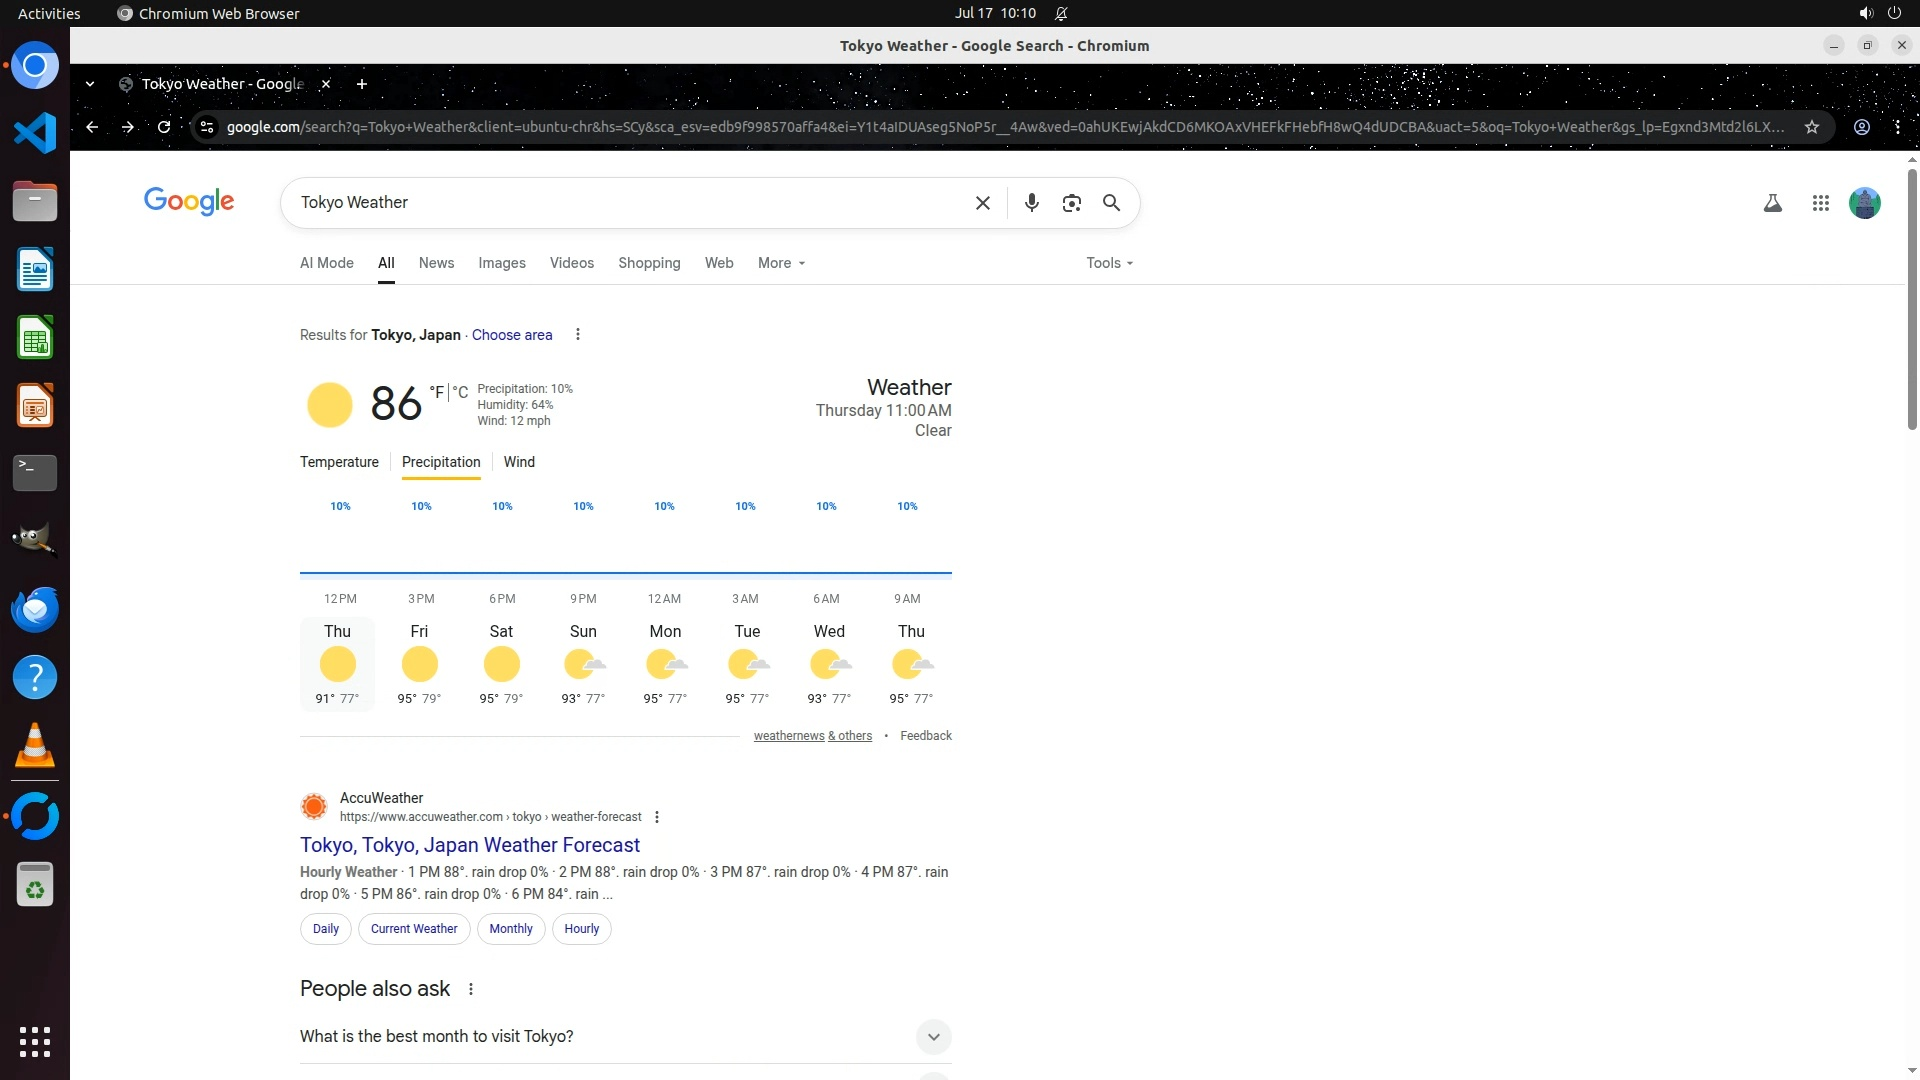Reload the current page

point(164,127)
